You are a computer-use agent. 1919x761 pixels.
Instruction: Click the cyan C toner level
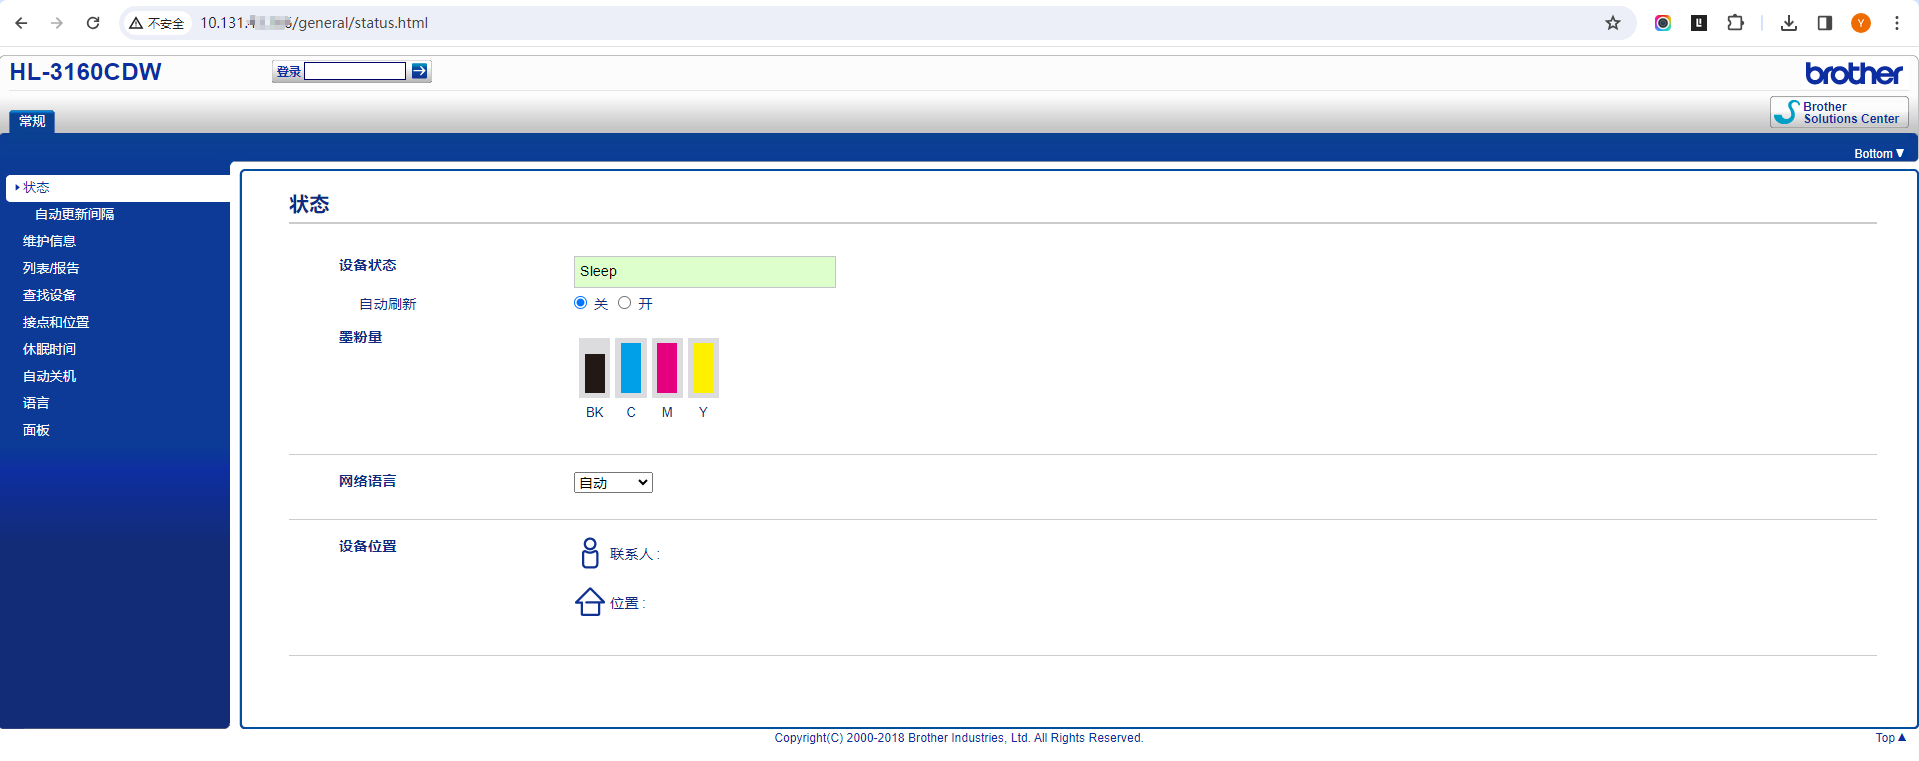coord(631,368)
